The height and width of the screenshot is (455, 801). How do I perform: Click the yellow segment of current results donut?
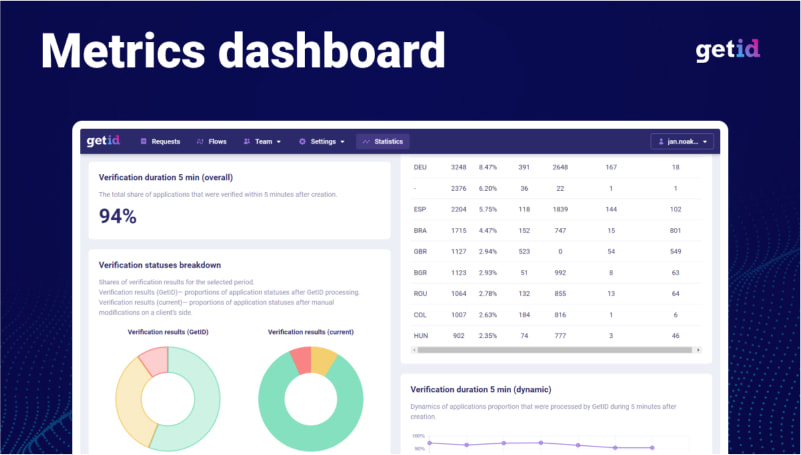point(322,360)
